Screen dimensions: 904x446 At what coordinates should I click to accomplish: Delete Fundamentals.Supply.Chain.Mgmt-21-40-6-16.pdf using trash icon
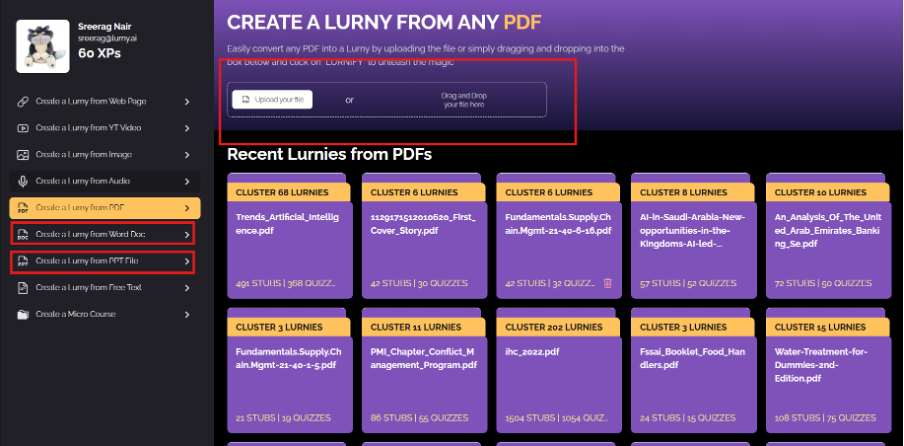(607, 283)
